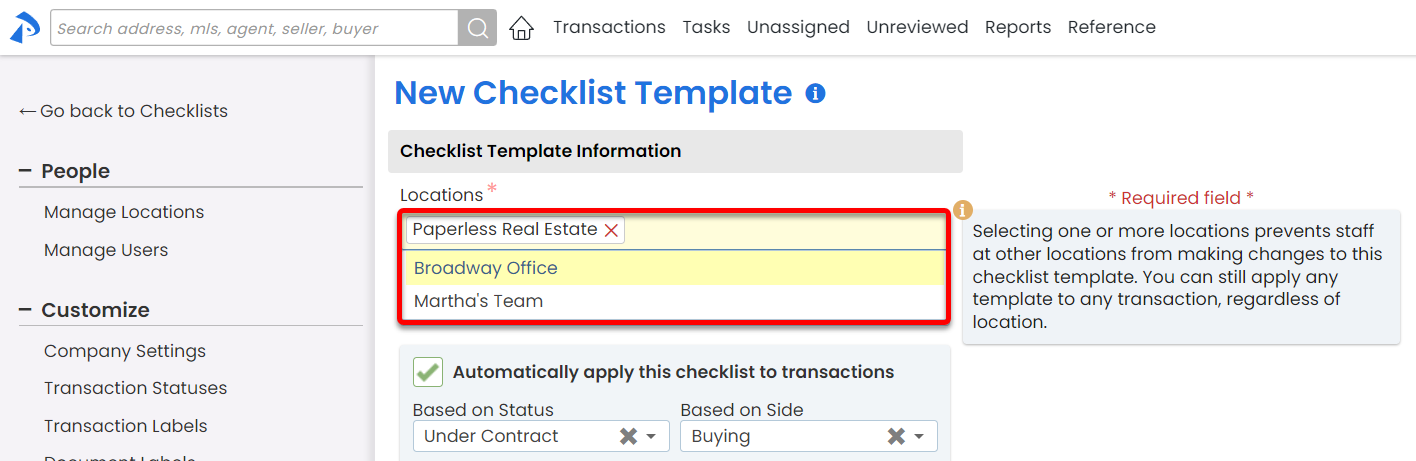The height and width of the screenshot is (461, 1416).
Task: Open the Based on Status dropdown arrow
Action: click(651, 437)
